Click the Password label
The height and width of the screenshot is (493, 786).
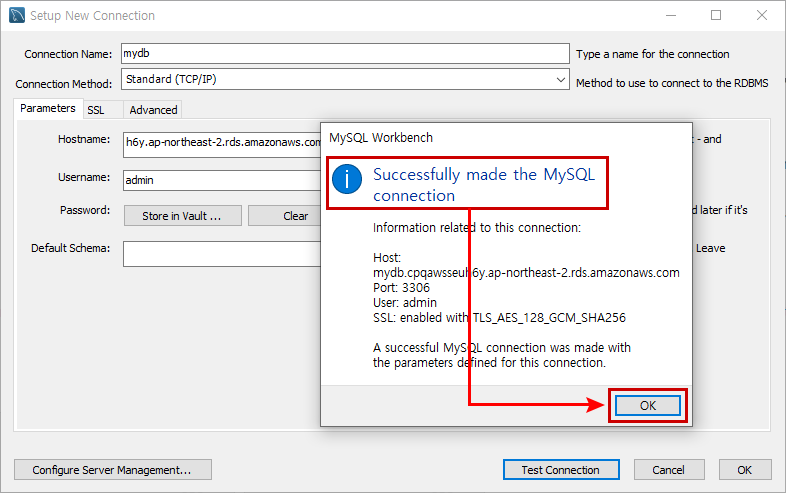pyautogui.click(x=85, y=210)
